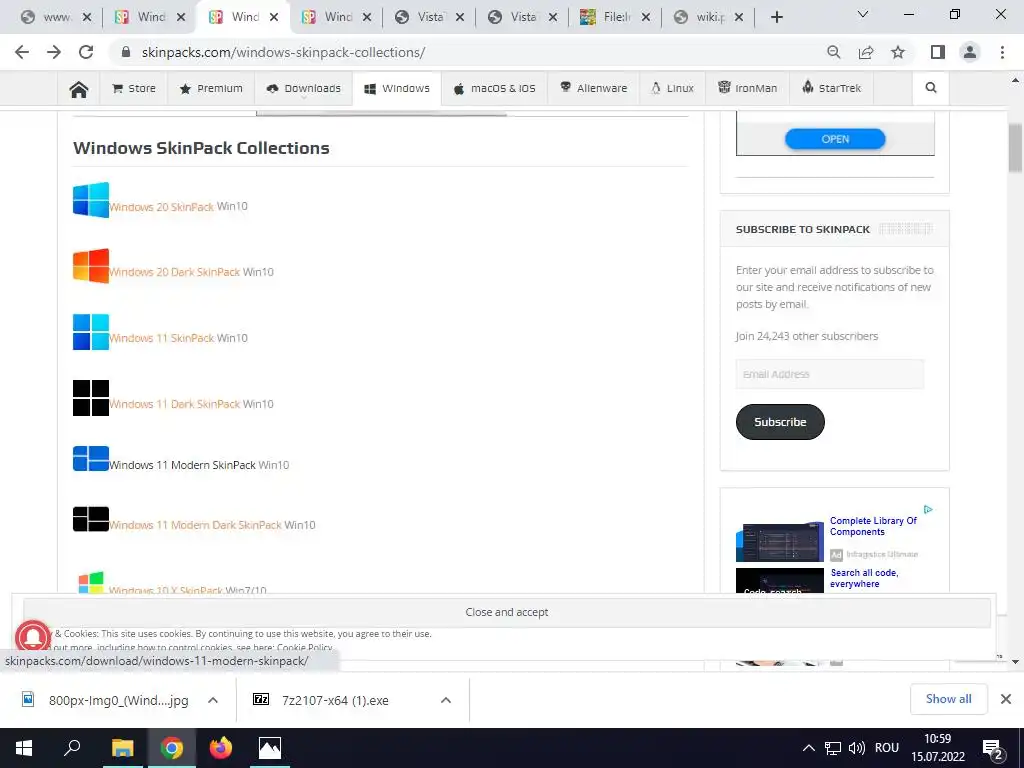Open Windows 11 Dark SkinPack link

pos(174,404)
